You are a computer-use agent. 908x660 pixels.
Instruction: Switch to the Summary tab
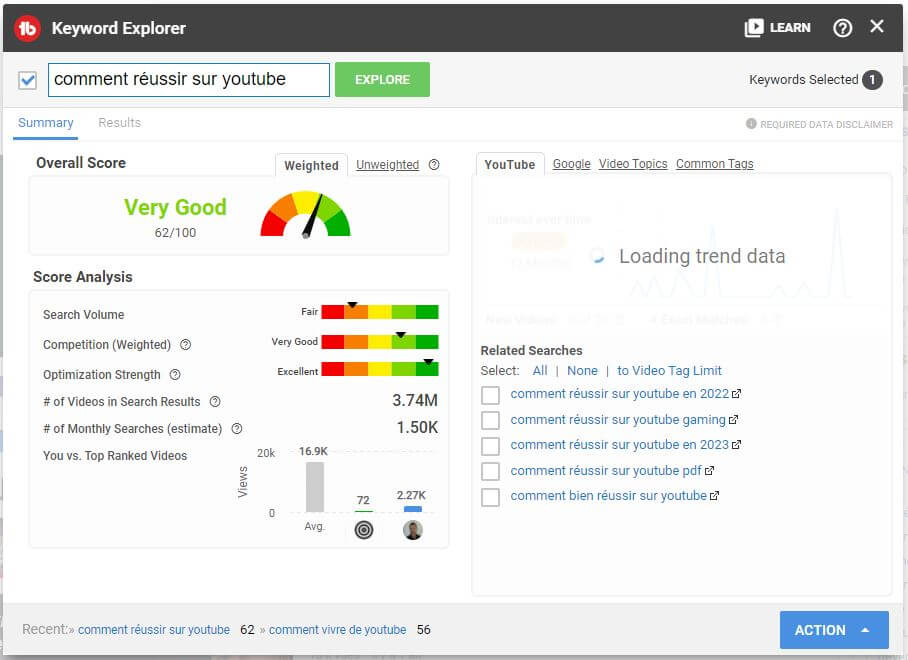coord(46,123)
